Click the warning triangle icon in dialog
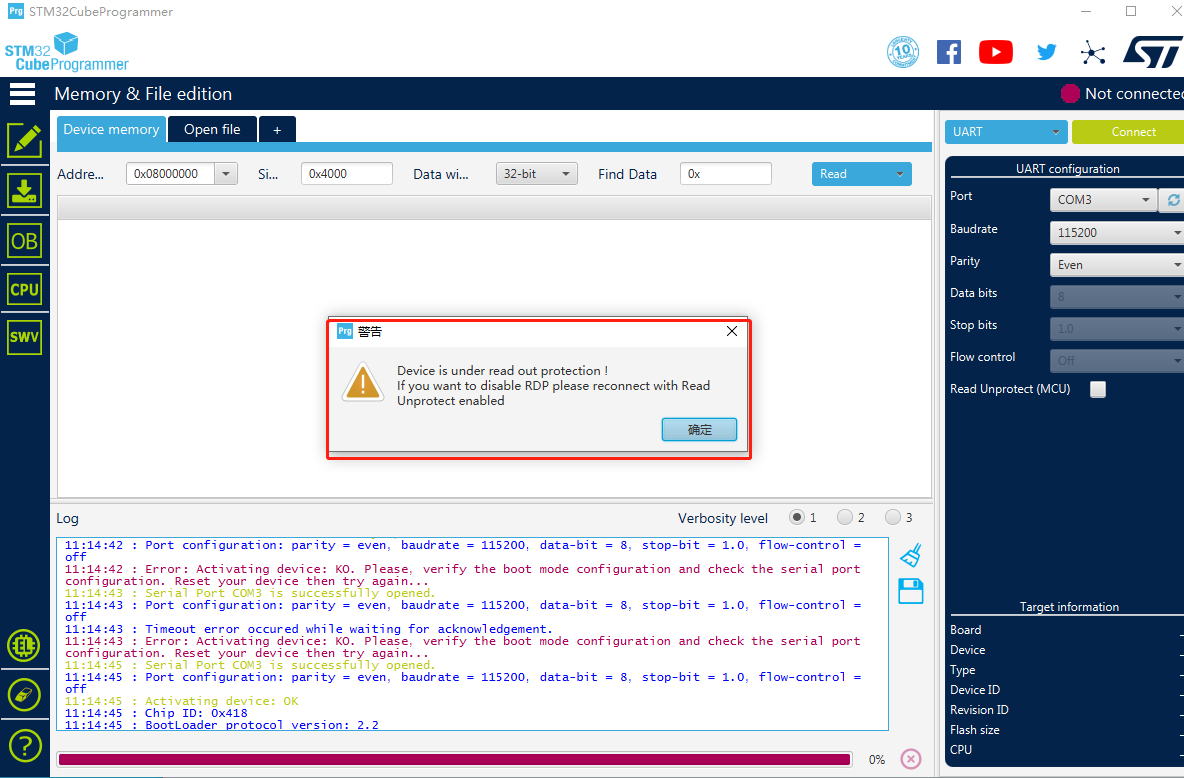1184x778 pixels. 363,382
